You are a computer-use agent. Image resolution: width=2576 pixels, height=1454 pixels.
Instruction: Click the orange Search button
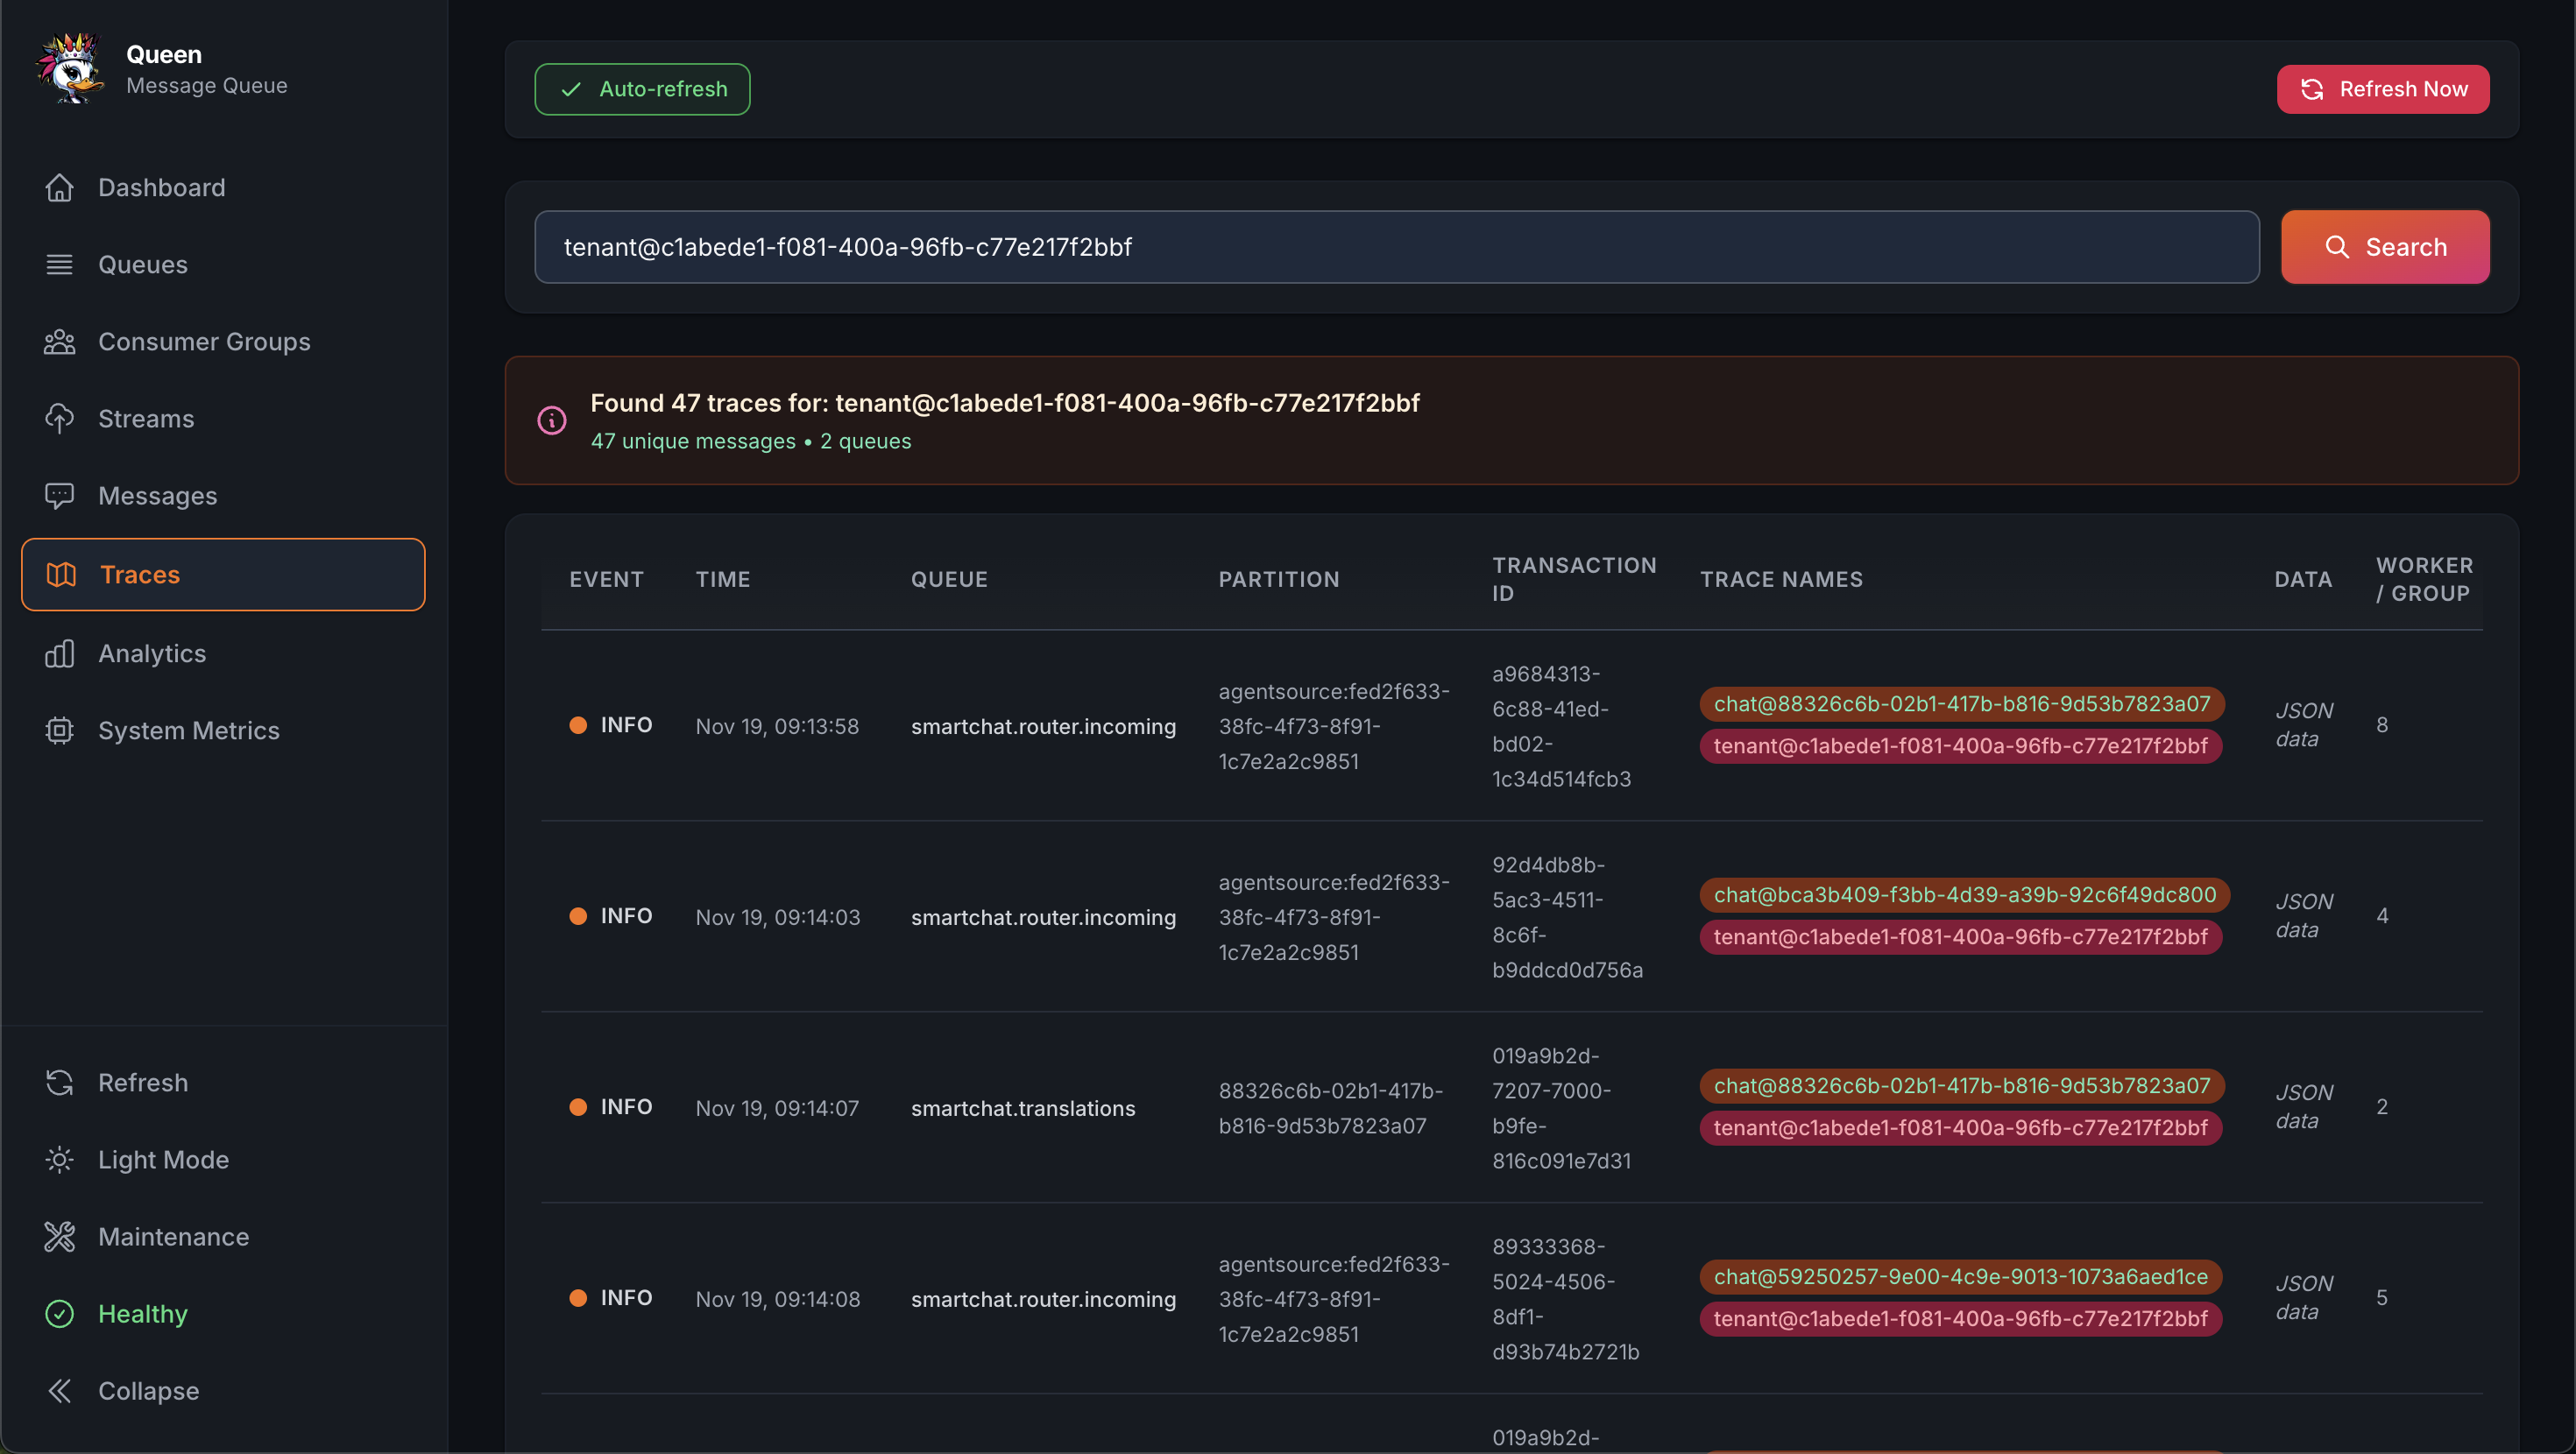pos(2384,247)
